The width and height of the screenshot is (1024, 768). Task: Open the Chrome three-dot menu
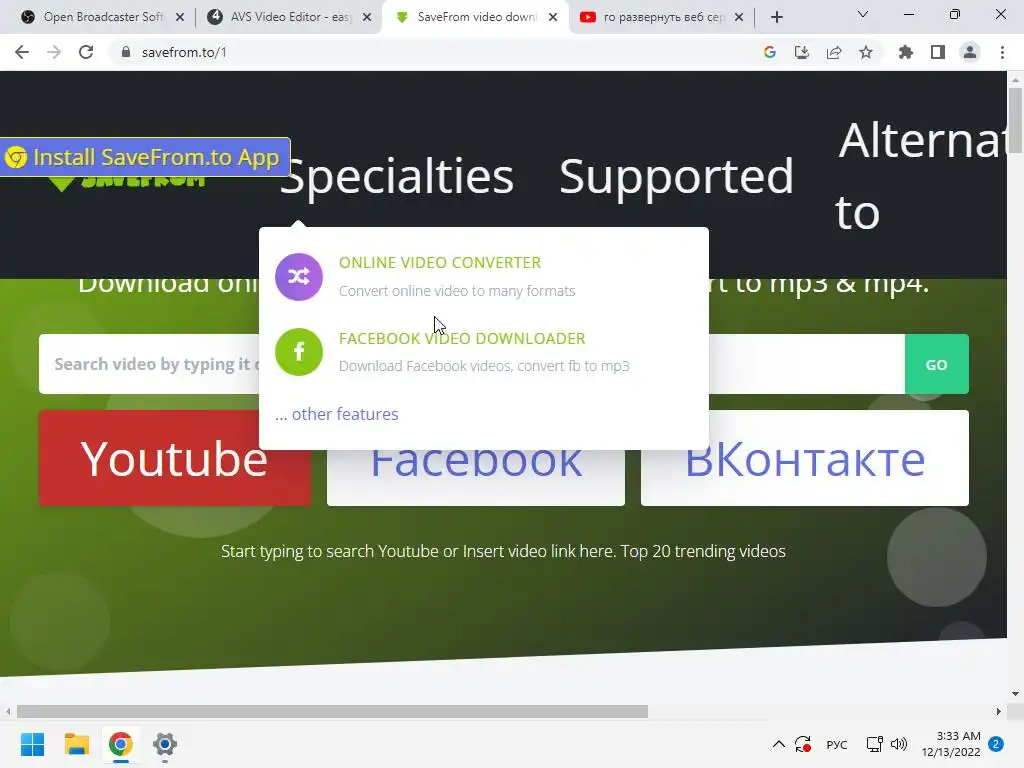(x=1002, y=52)
